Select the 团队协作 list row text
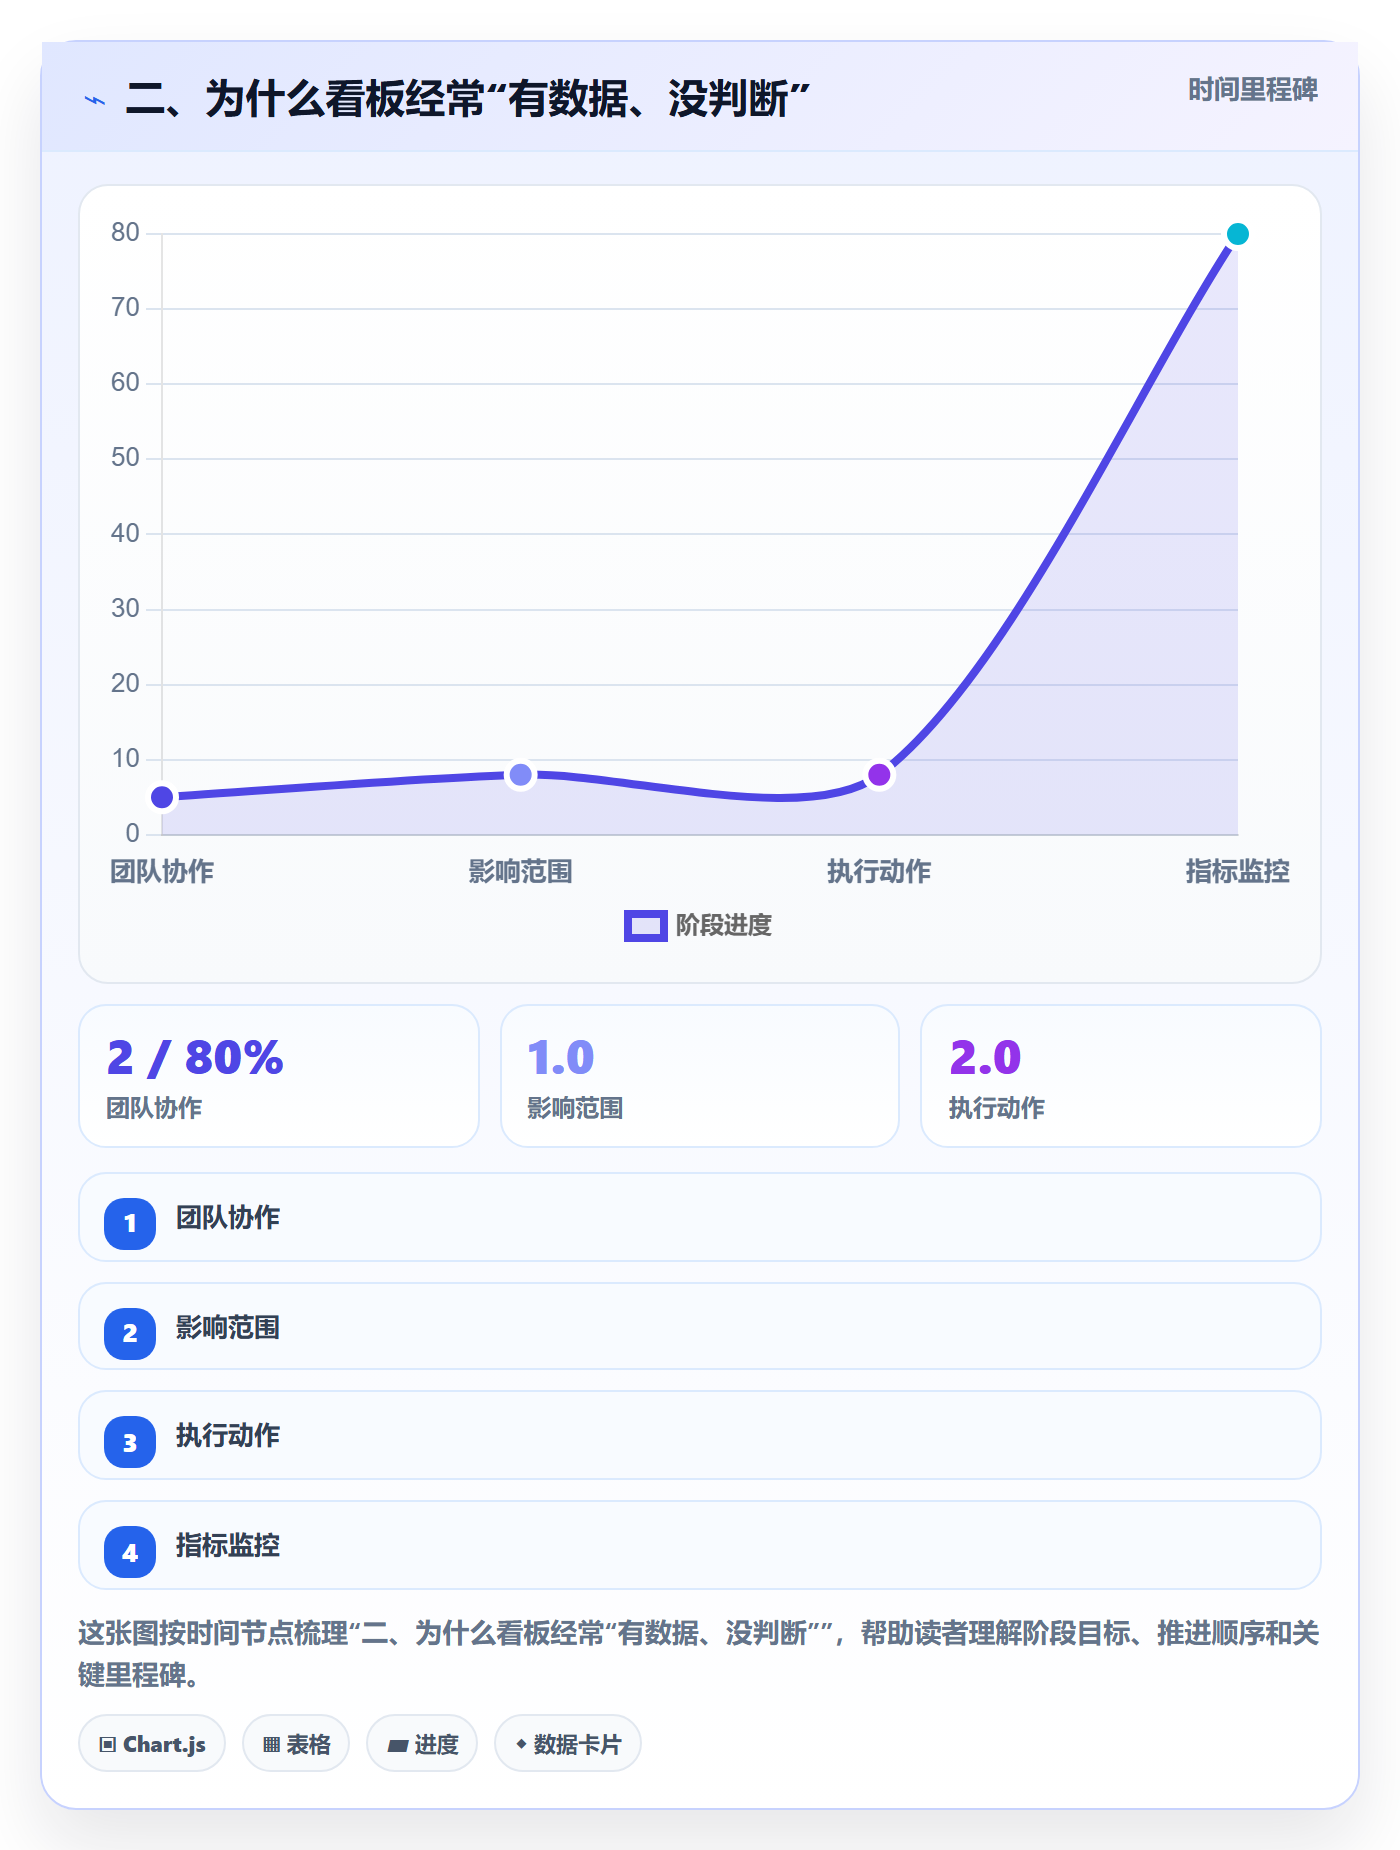This screenshot has width=1400, height=1850. (228, 1218)
